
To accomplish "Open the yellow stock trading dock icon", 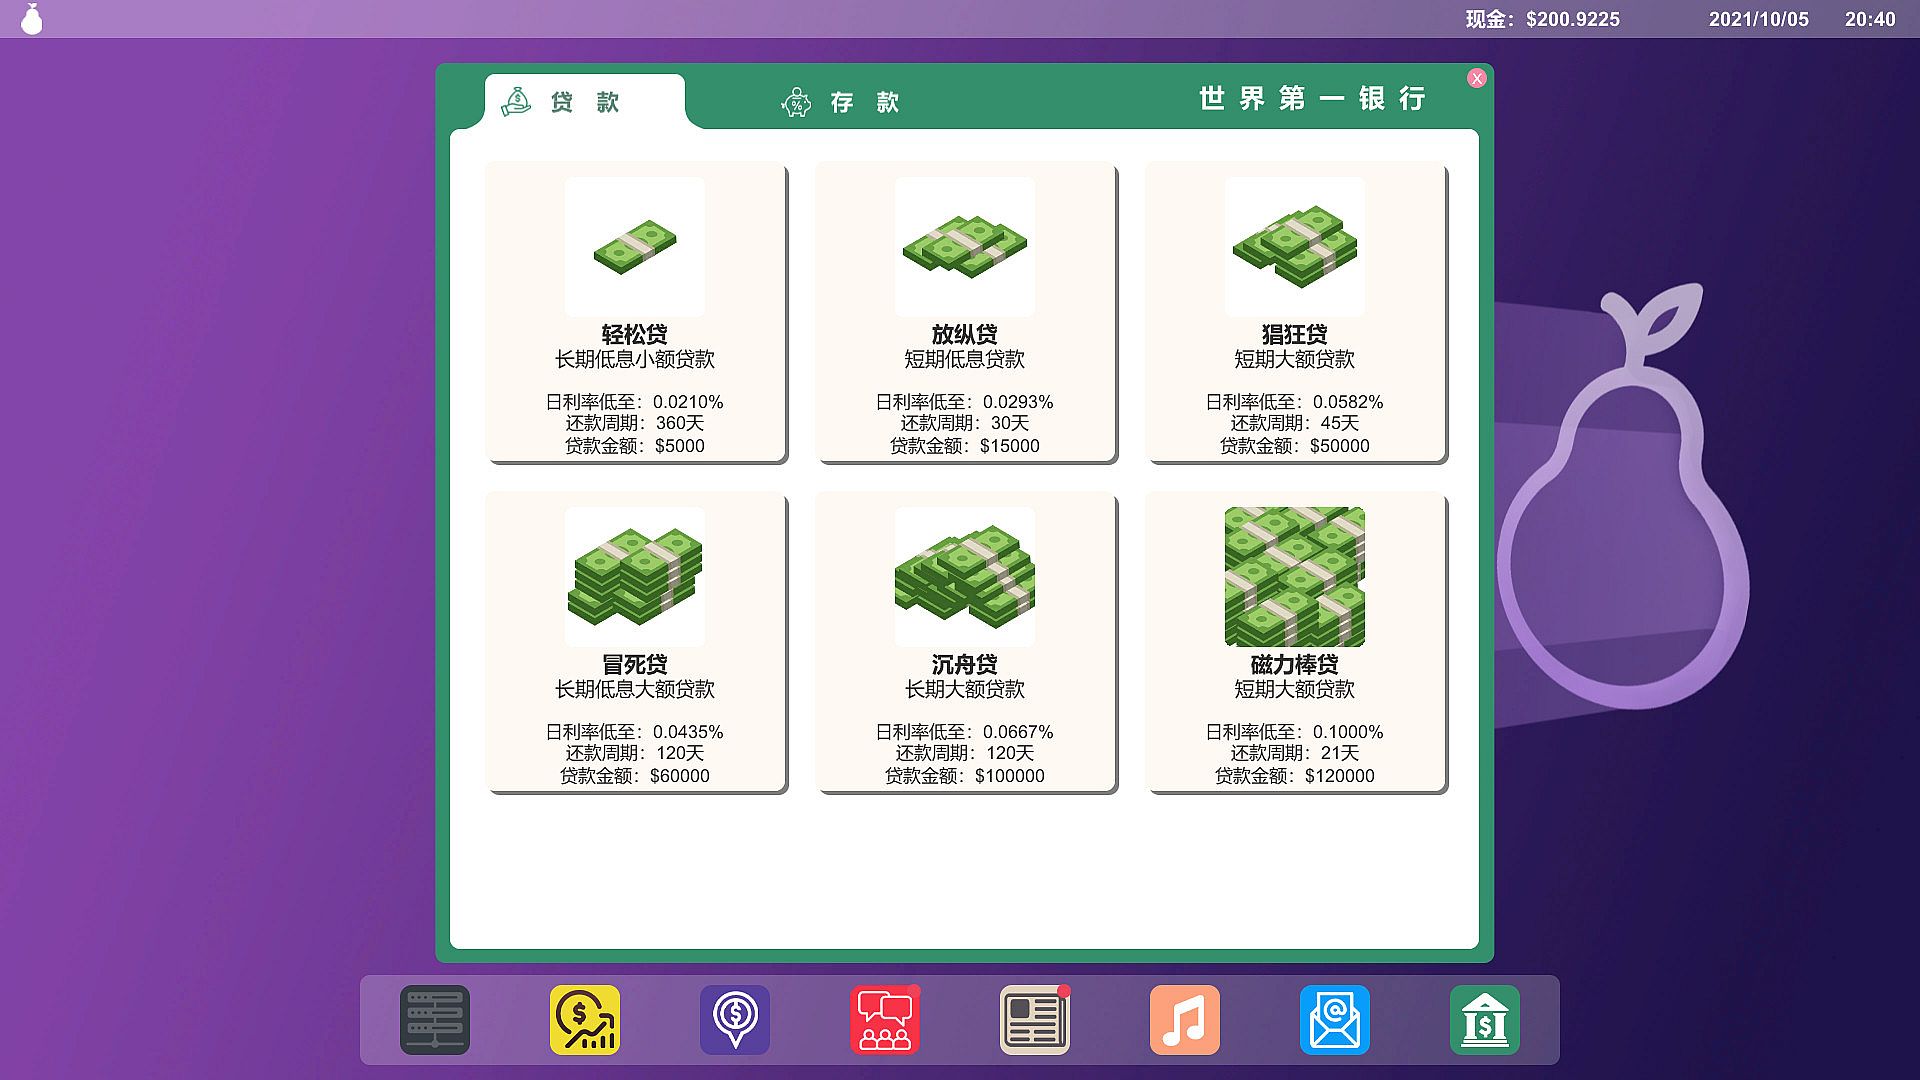I will 585,1019.
